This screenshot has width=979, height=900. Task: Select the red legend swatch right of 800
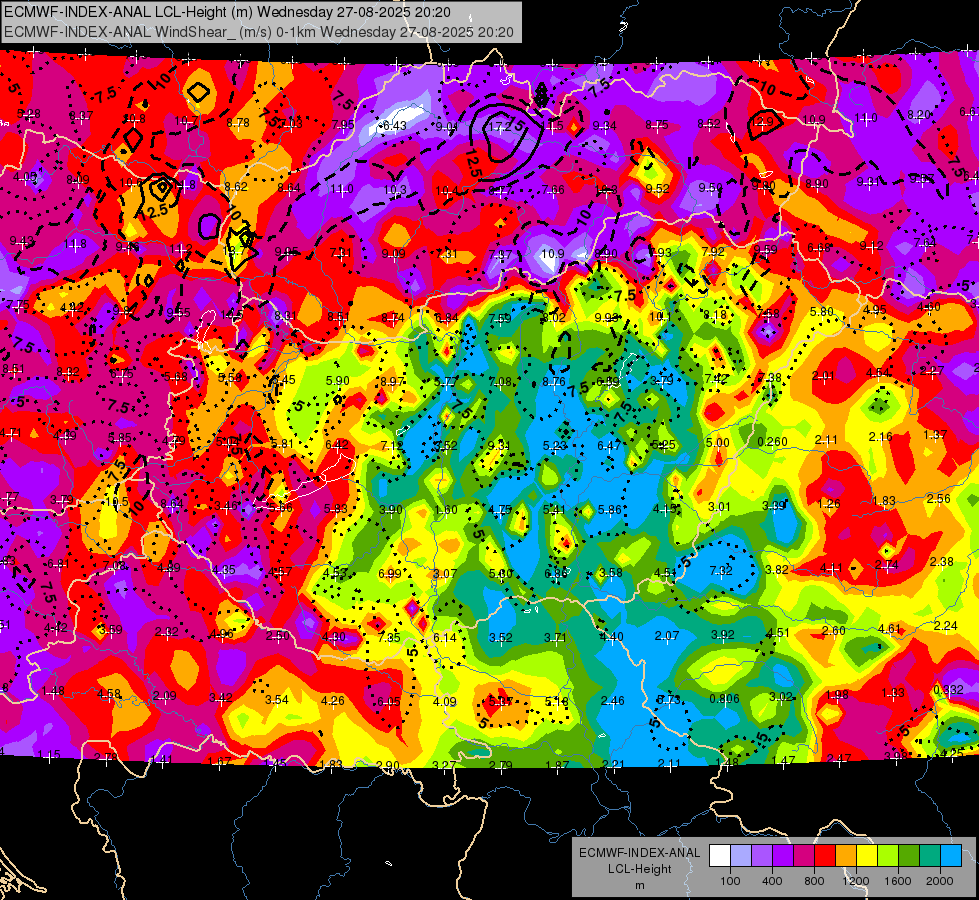point(825,856)
